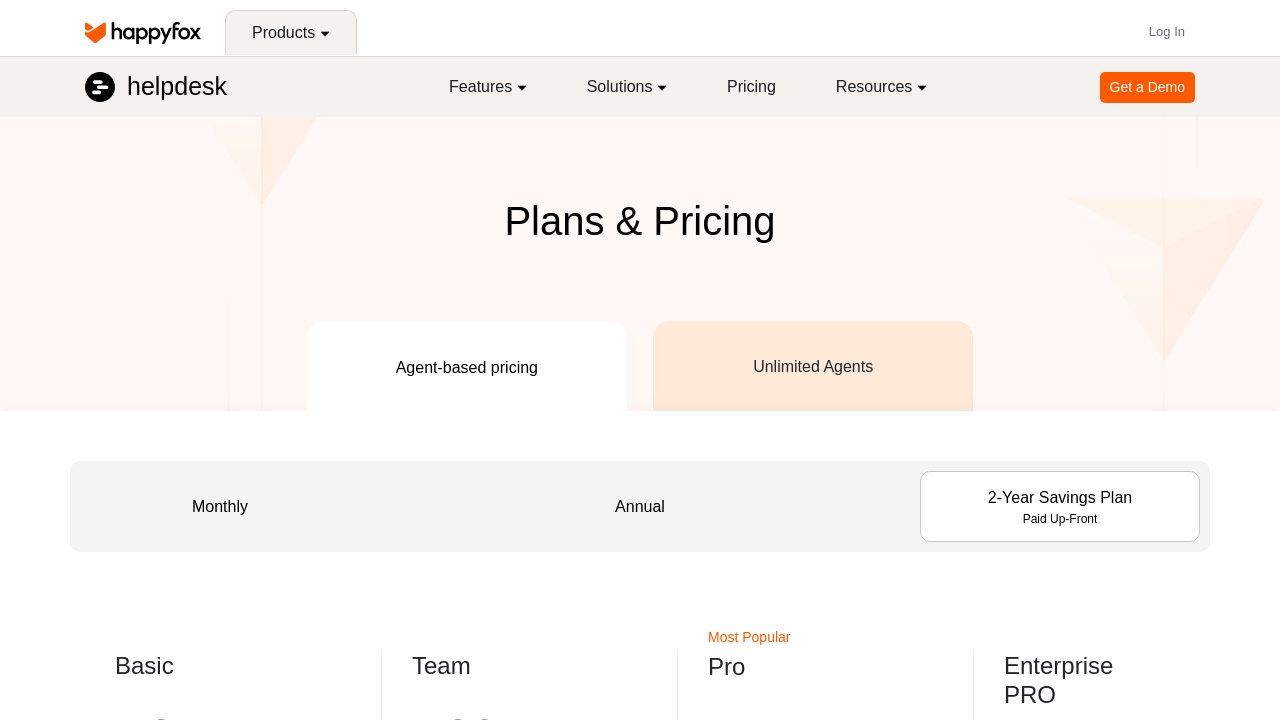Open the Resources dropdown menu
Viewport: 1280px width, 720px height.
pyautogui.click(x=881, y=87)
